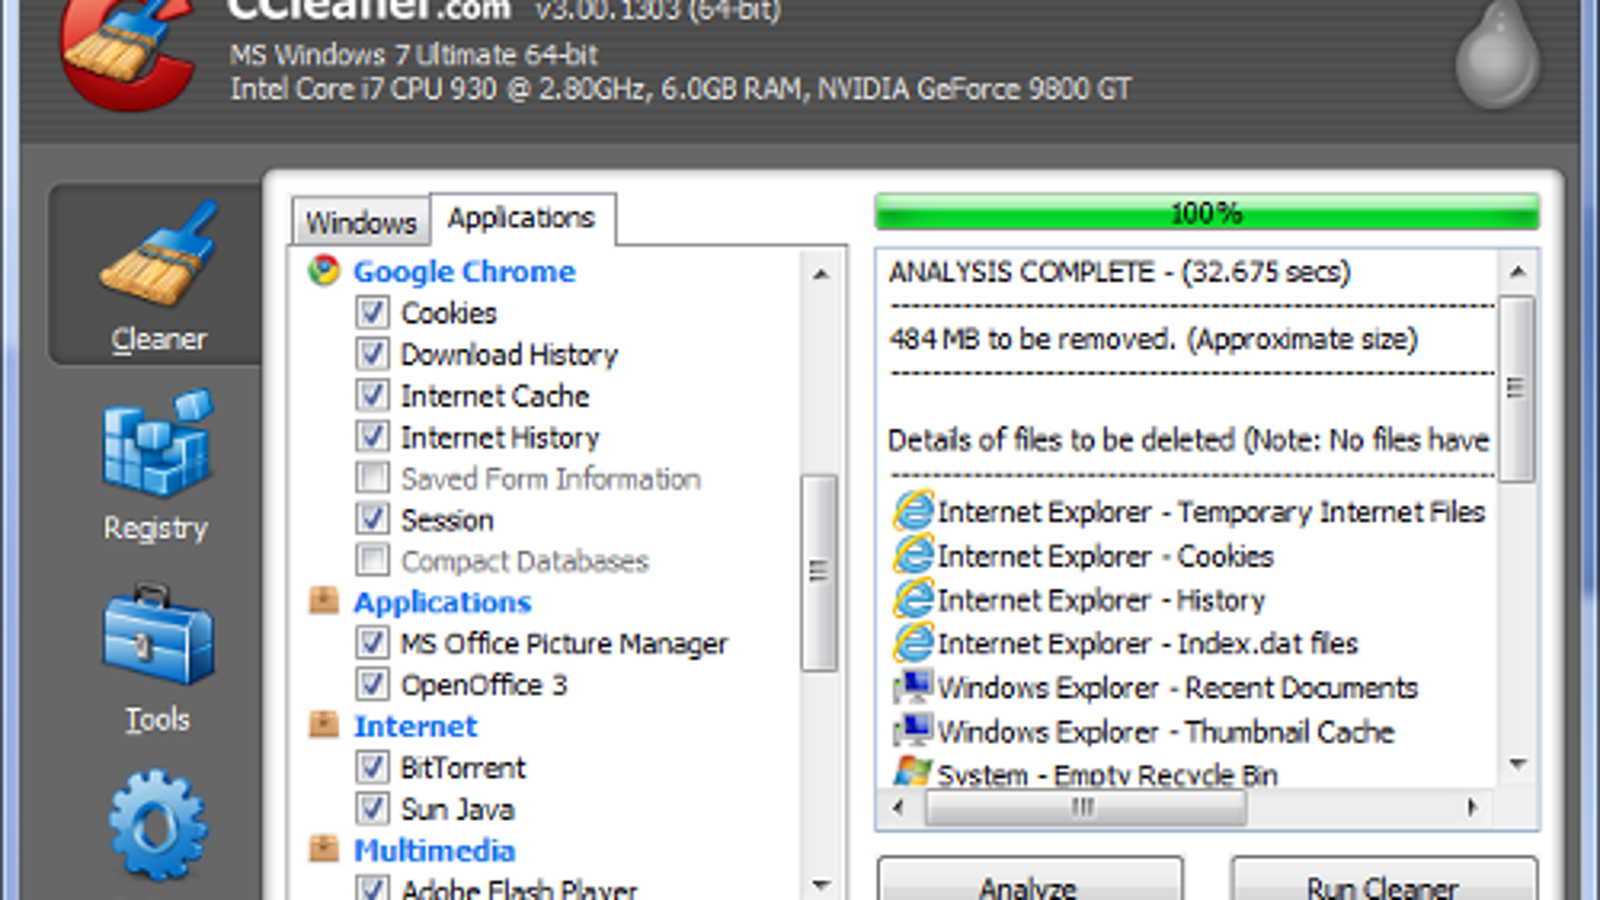The width and height of the screenshot is (1600, 900).
Task: Toggle Session checkbox
Action: (x=372, y=518)
